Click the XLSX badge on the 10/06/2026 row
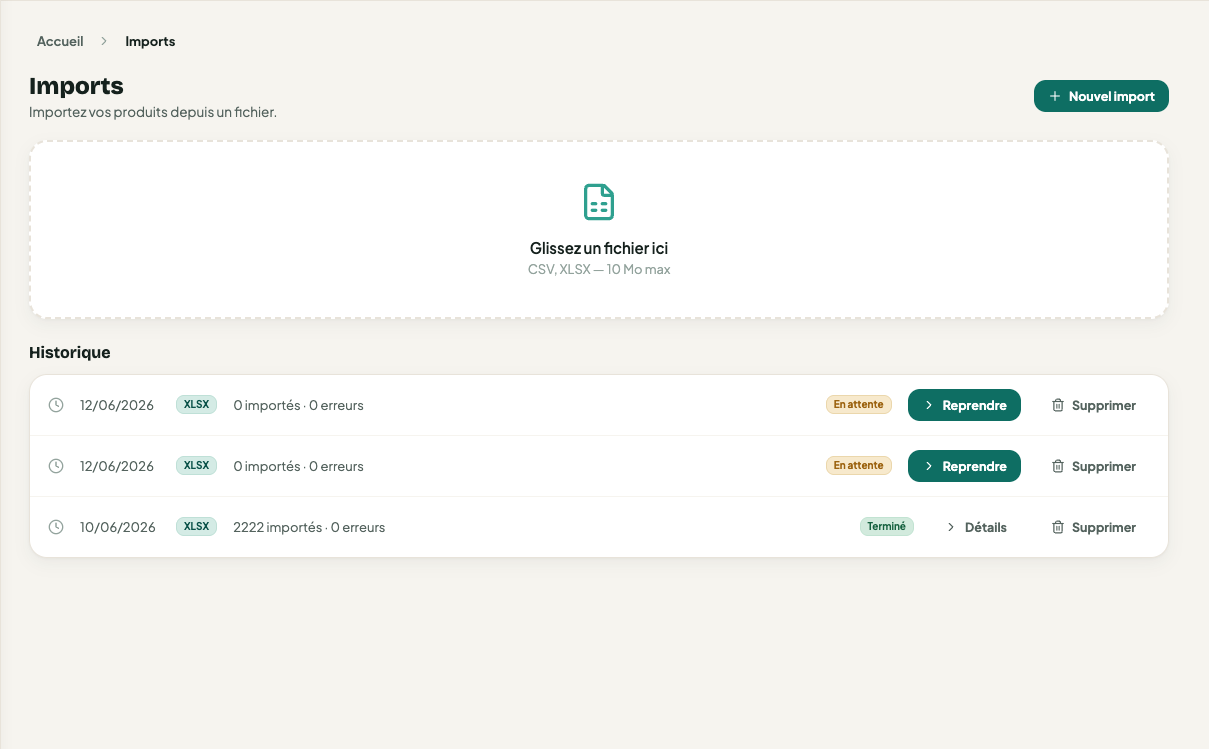Image resolution: width=1209 pixels, height=749 pixels. (196, 526)
